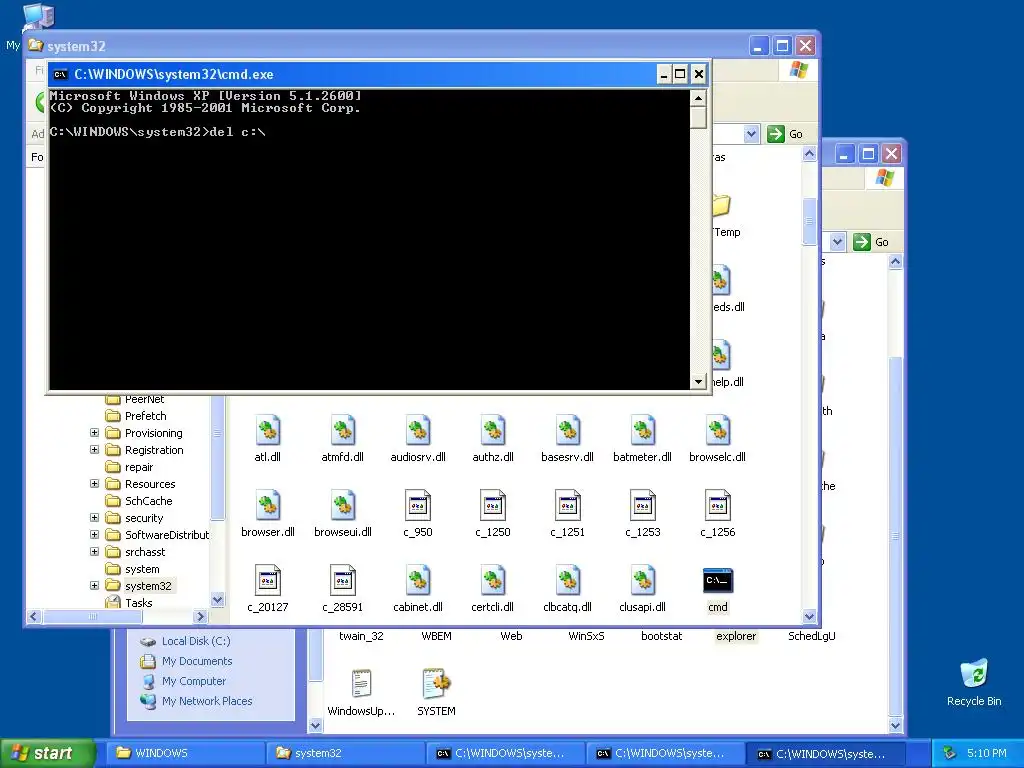This screenshot has height=768, width=1024.
Task: Select the browseui.dll file icon
Action: (x=343, y=505)
